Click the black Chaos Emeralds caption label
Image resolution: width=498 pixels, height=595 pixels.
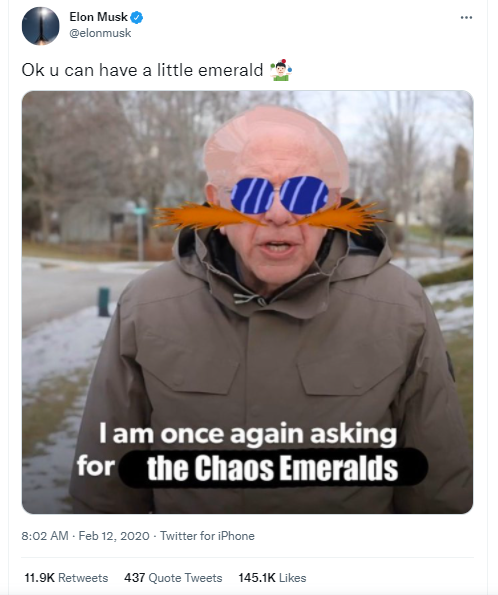pyautogui.click(x=273, y=468)
